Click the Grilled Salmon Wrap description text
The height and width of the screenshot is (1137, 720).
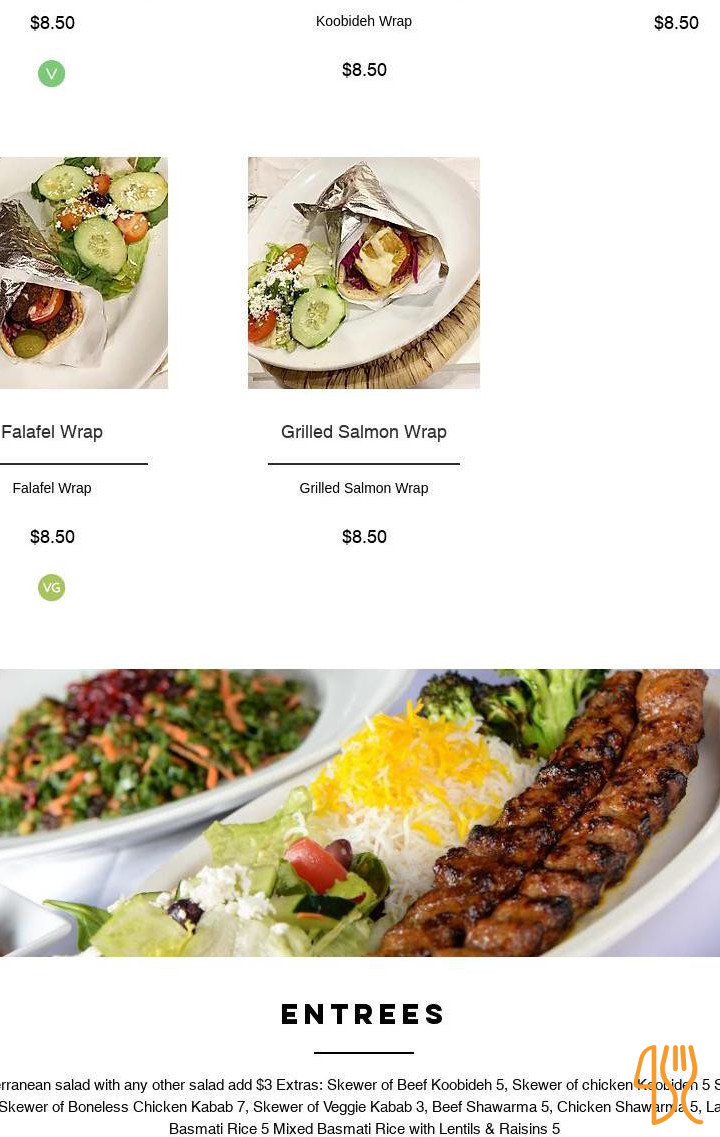364,488
